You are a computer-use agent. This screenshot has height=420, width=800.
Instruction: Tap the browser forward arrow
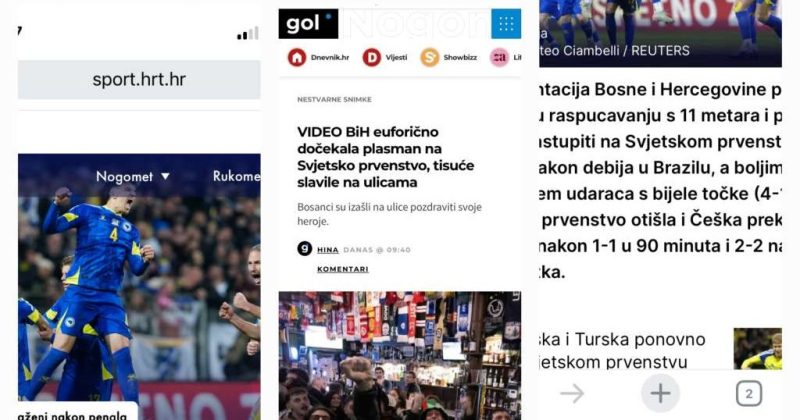[572, 393]
